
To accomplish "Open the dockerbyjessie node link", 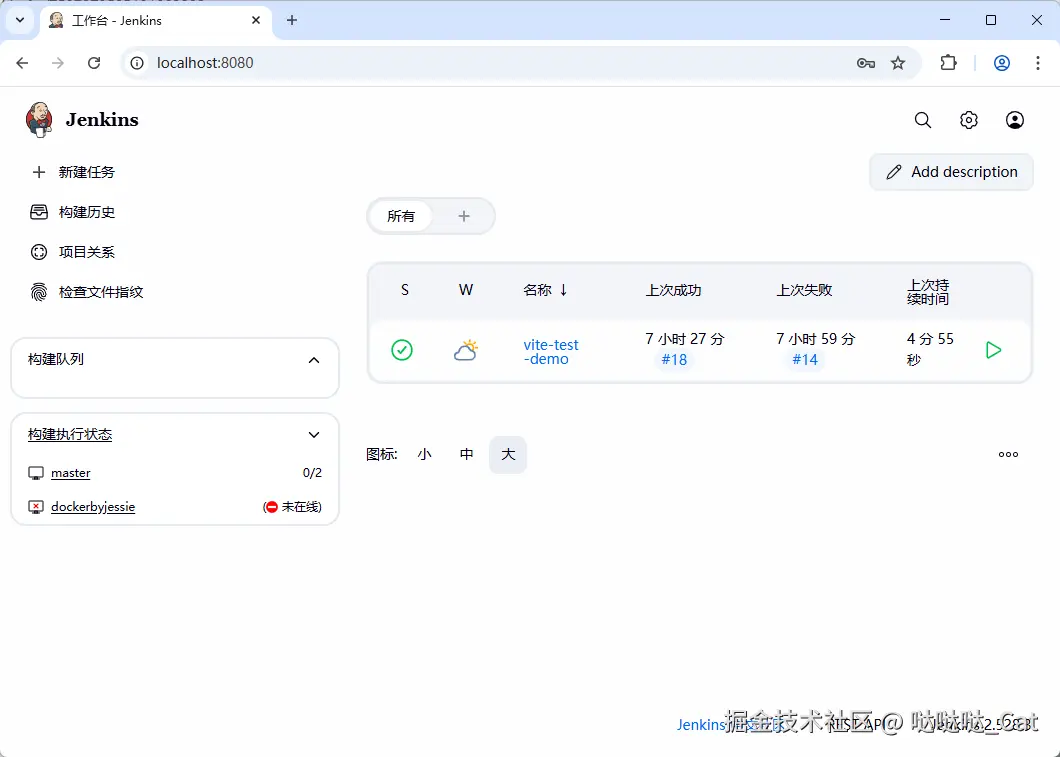I will 93,507.
